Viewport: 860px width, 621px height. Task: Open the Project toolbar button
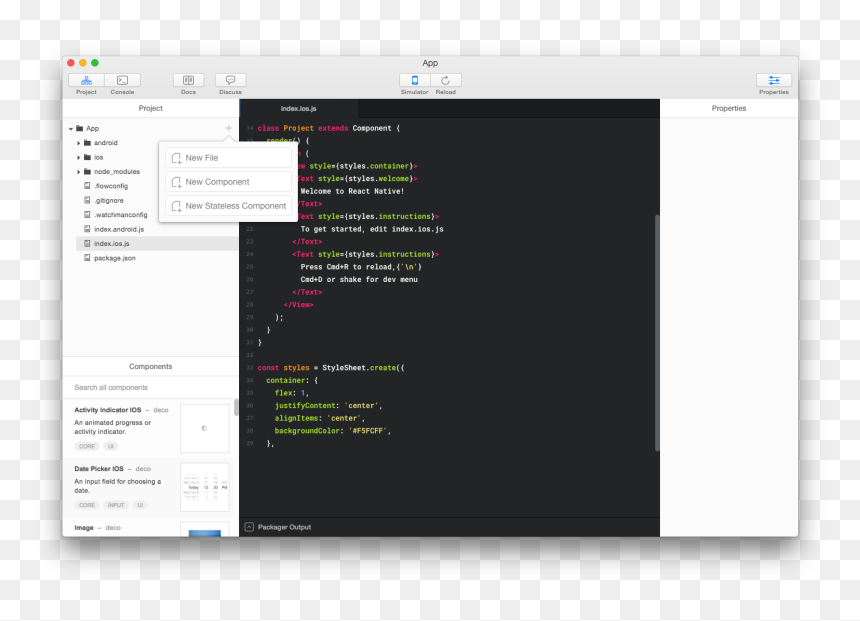pyautogui.click(x=86, y=81)
